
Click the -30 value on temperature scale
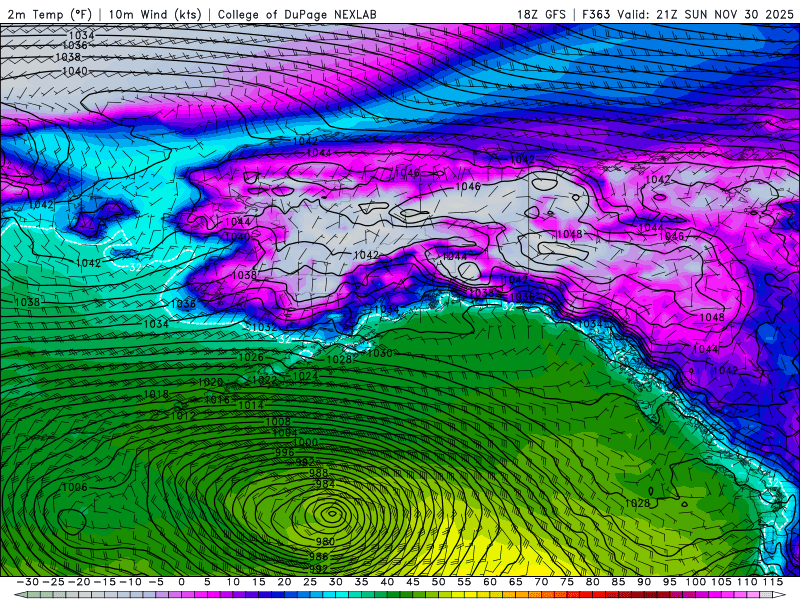28,582
